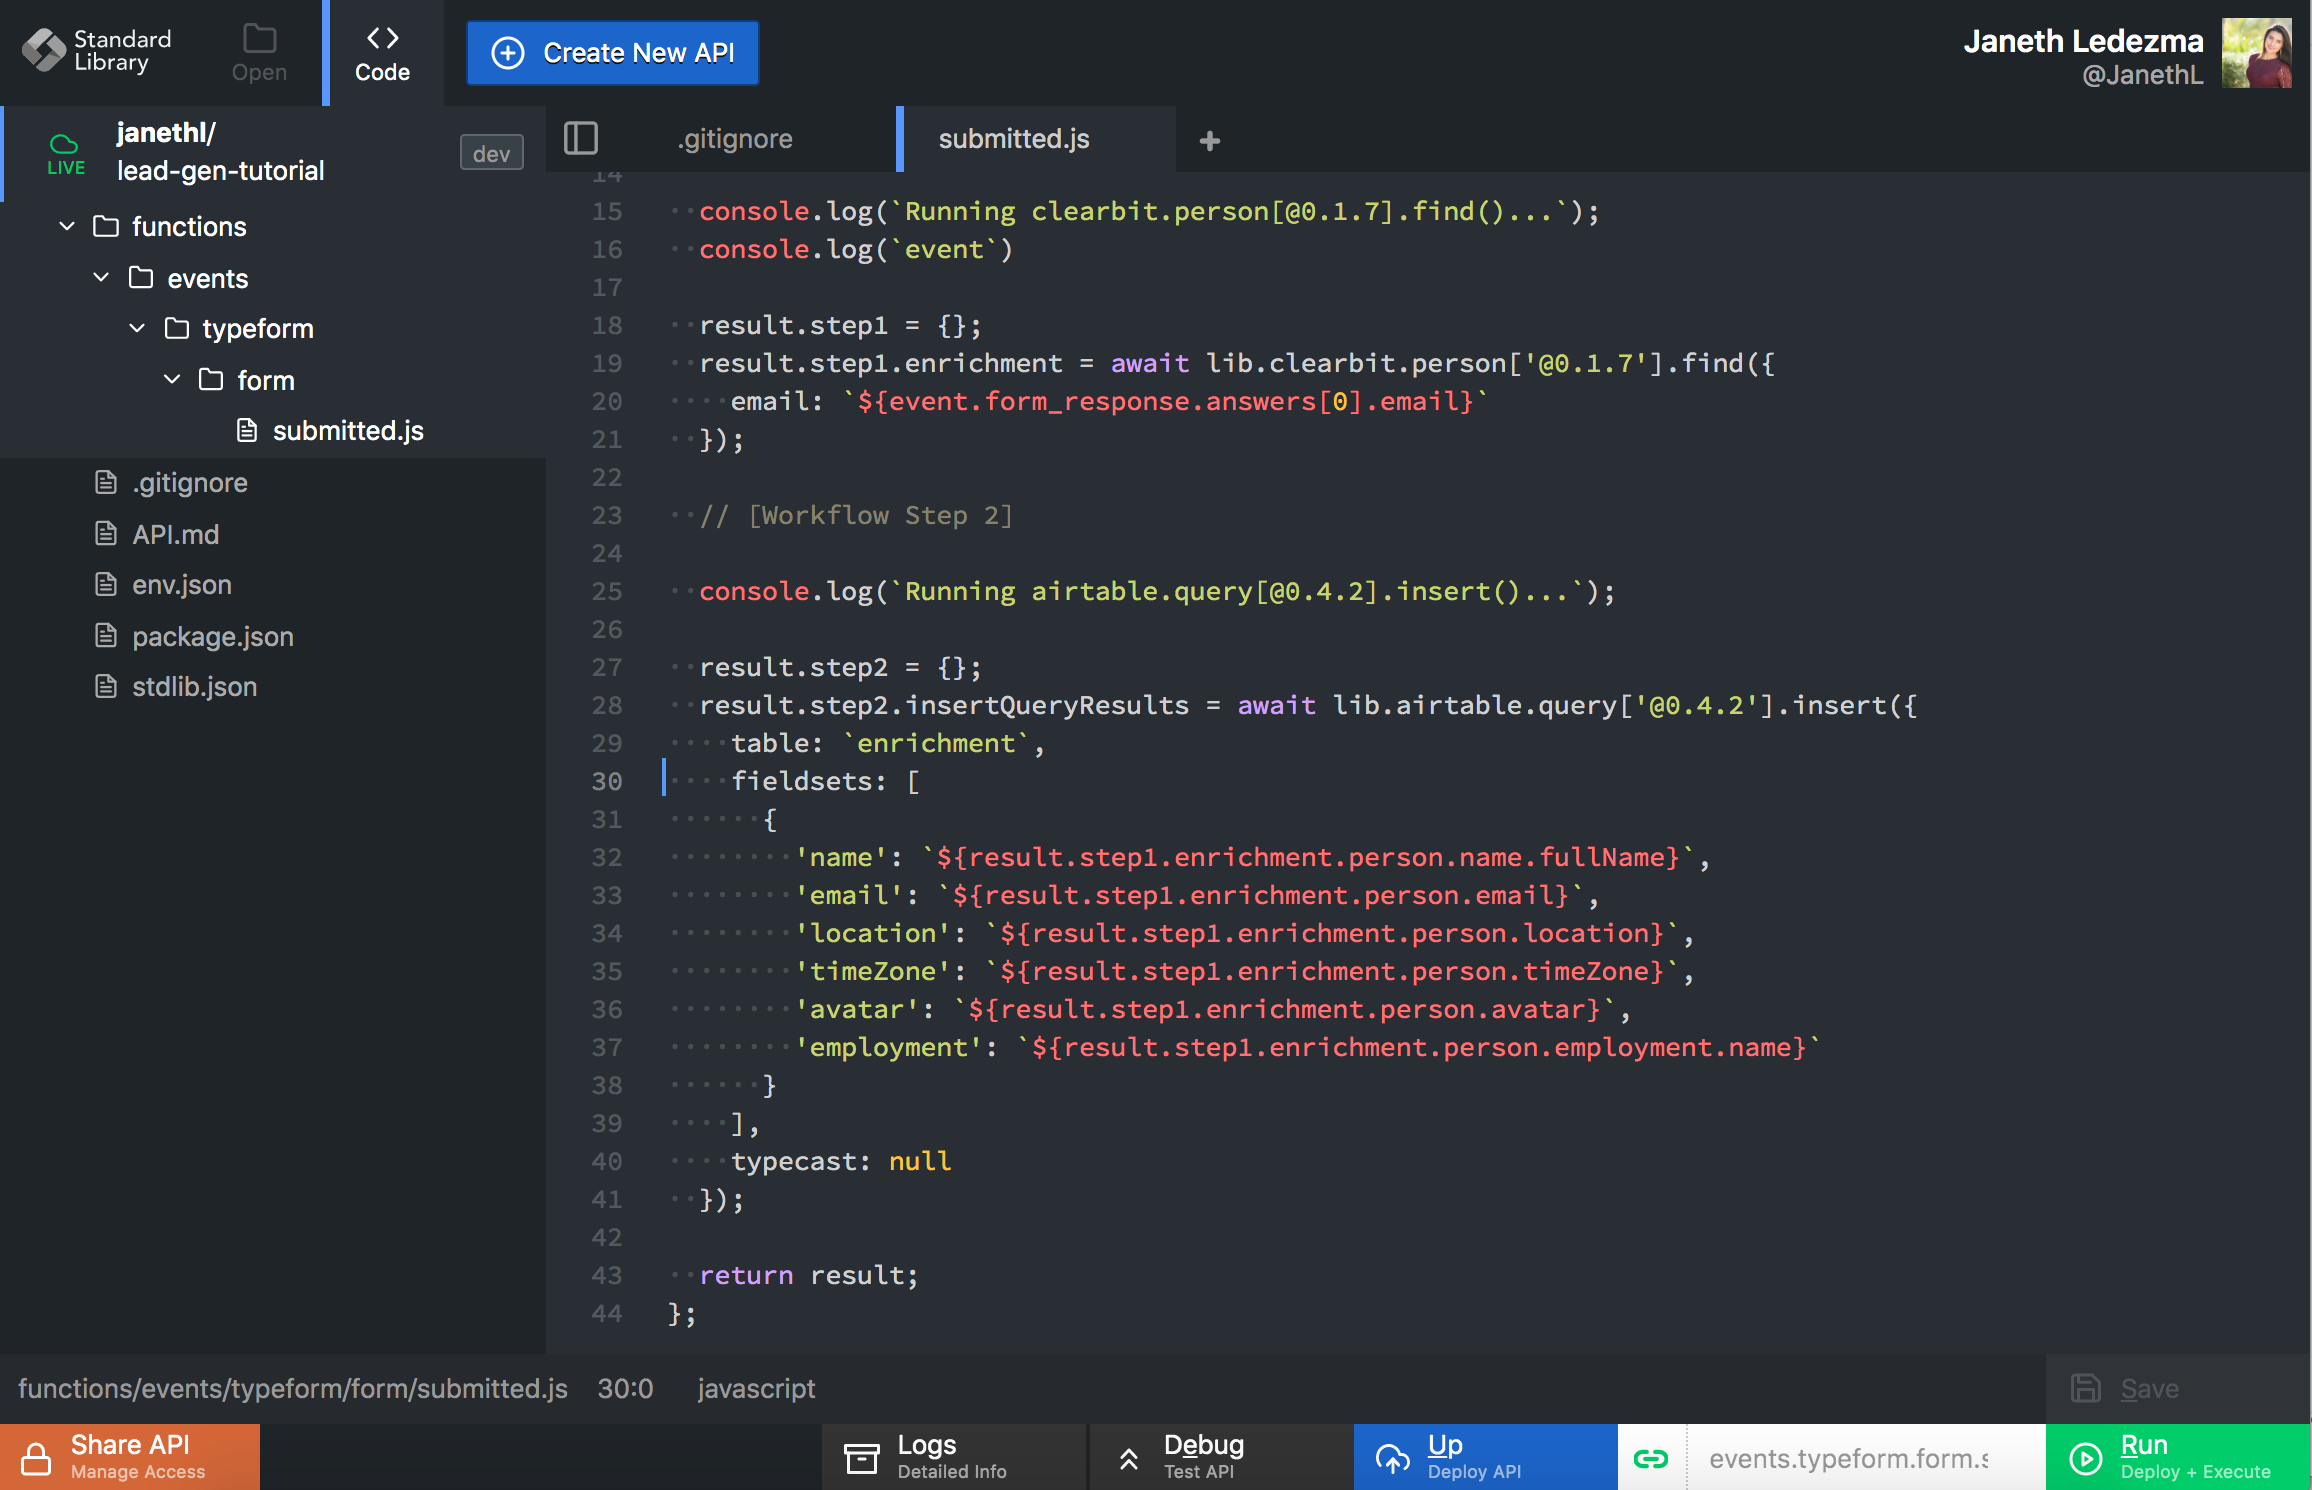Click Create New API button
The height and width of the screenshot is (1490, 2312).
coord(612,53)
